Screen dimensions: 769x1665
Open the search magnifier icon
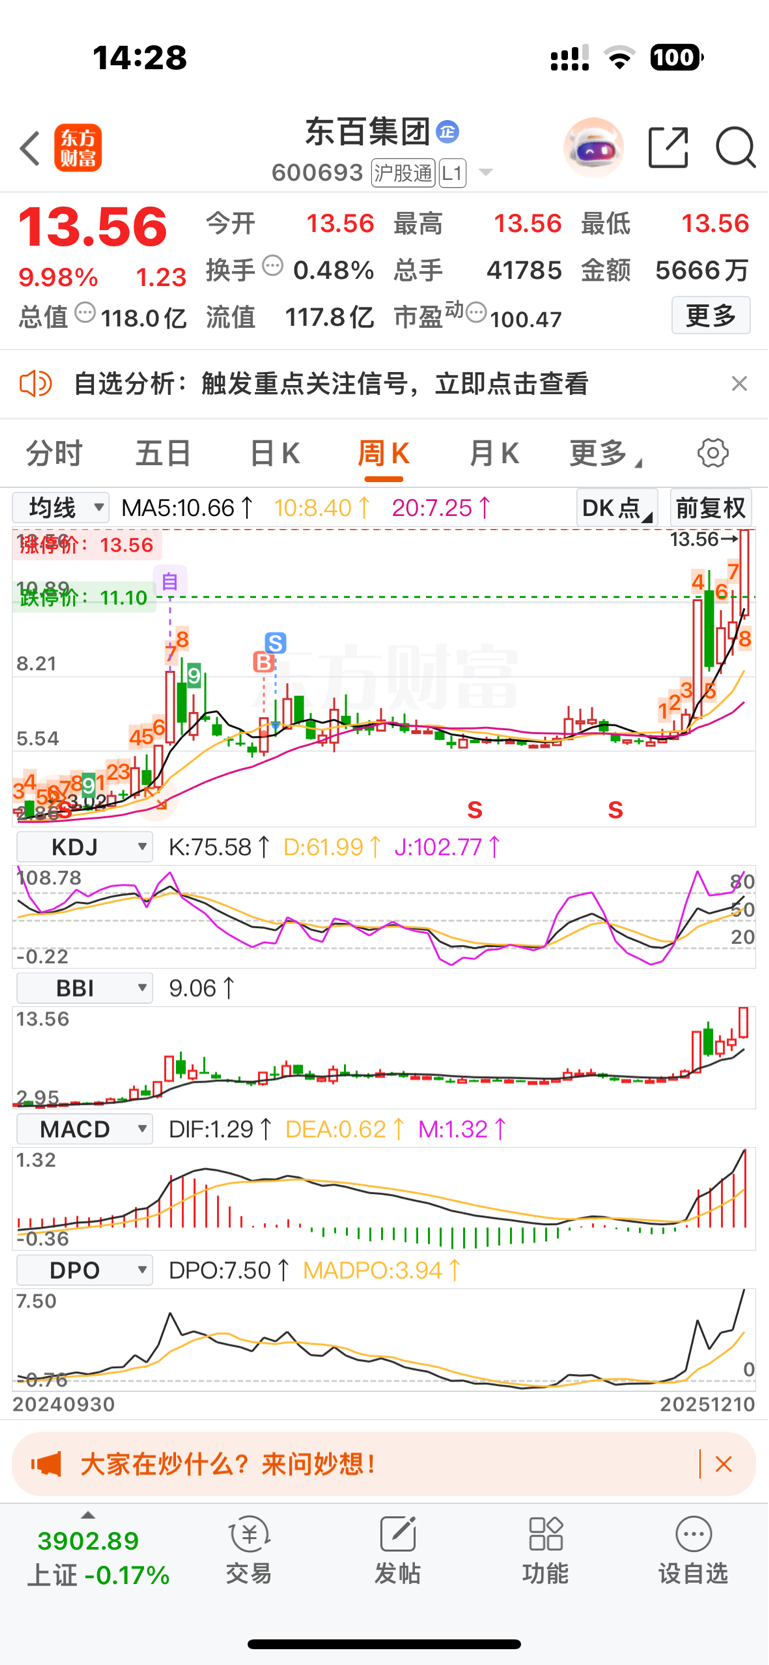pyautogui.click(x=736, y=148)
